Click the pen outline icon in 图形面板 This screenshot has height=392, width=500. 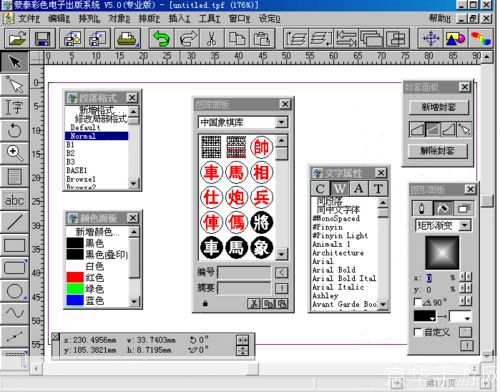click(x=422, y=209)
